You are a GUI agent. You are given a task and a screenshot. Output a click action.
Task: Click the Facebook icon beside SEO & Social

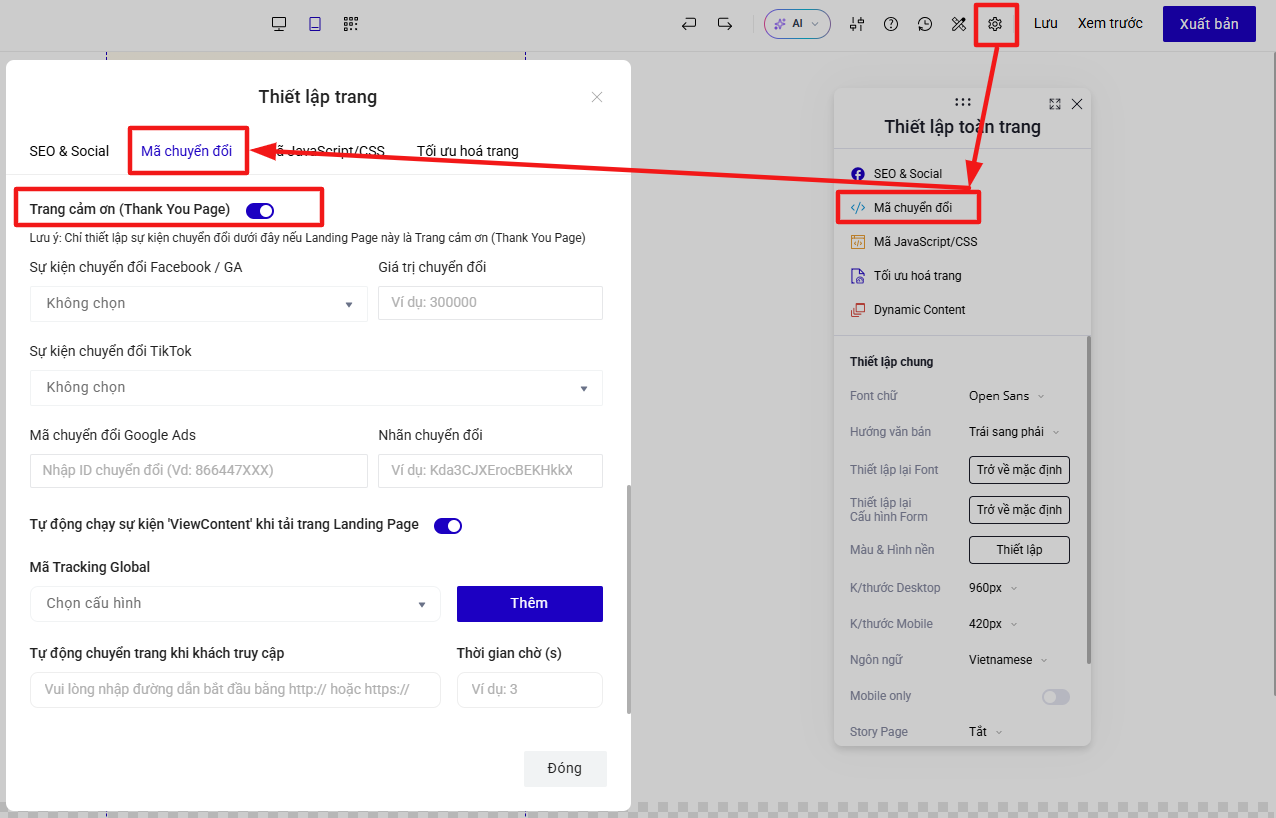pyautogui.click(x=857, y=174)
